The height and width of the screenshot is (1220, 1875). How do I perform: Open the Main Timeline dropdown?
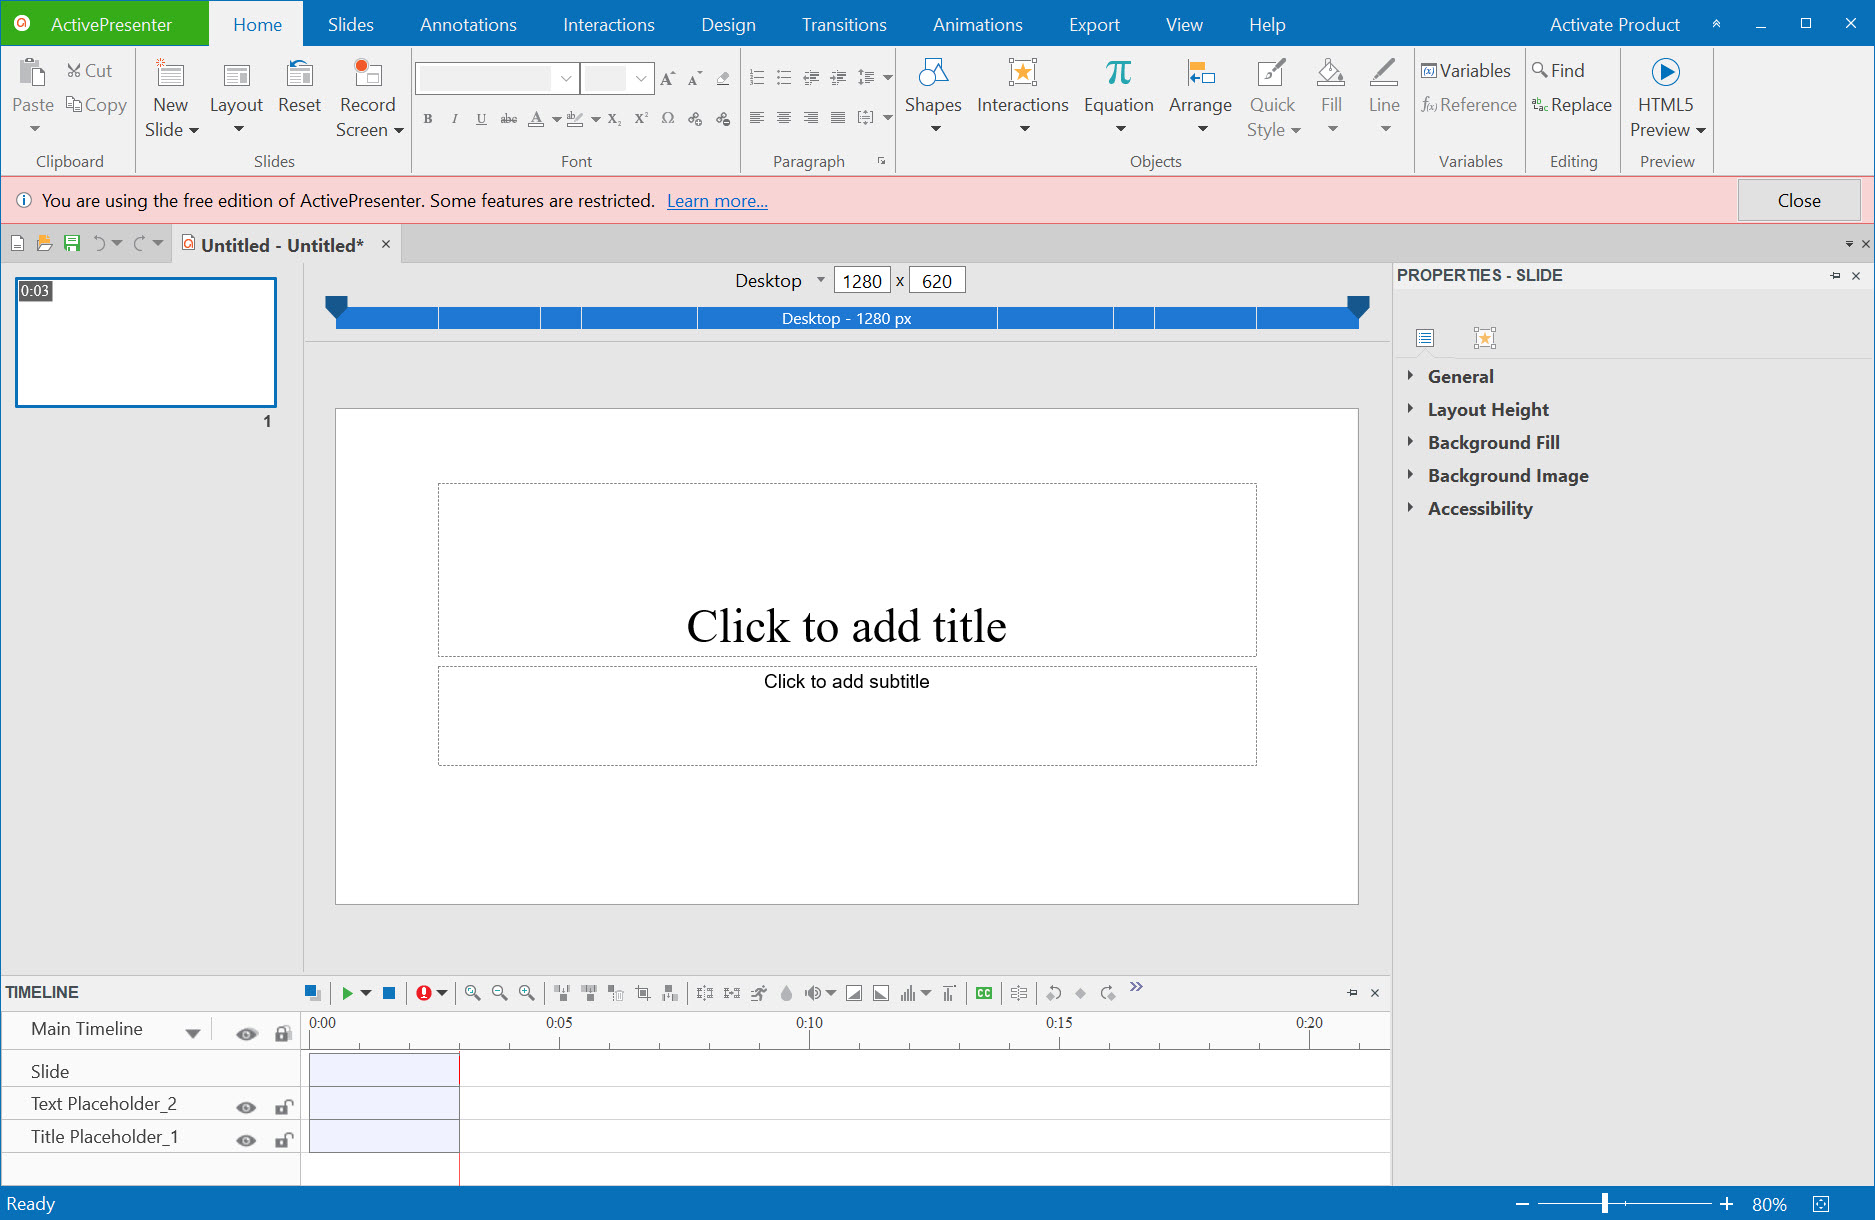coord(192,1033)
